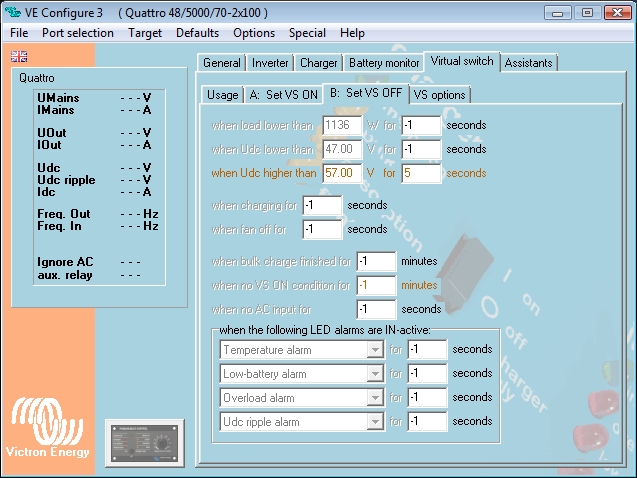Minimize the VE Configure window
Image resolution: width=637 pixels, height=478 pixels.
[557, 13]
